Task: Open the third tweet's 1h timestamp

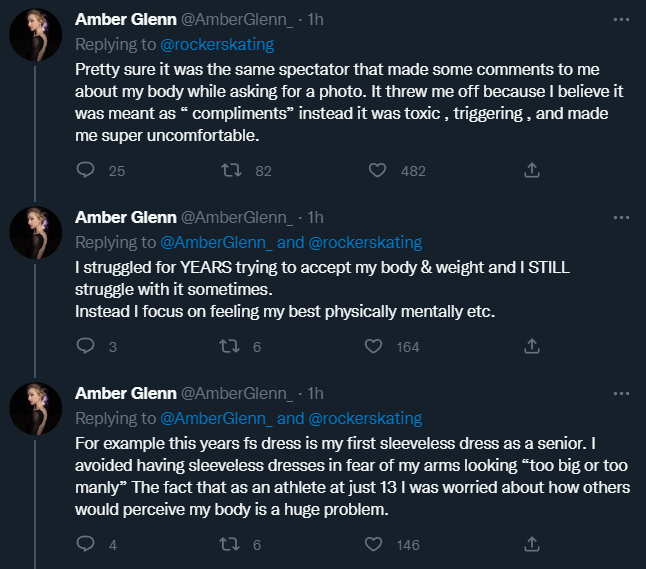Action: tap(315, 394)
